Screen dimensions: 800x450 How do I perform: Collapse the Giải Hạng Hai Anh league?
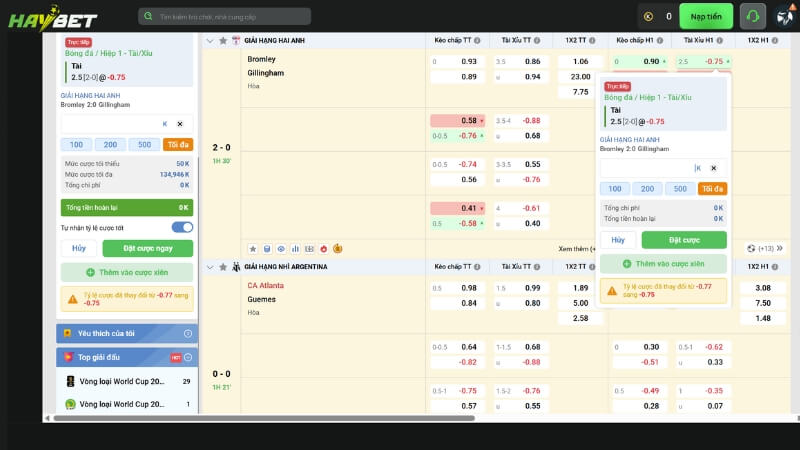(209, 40)
